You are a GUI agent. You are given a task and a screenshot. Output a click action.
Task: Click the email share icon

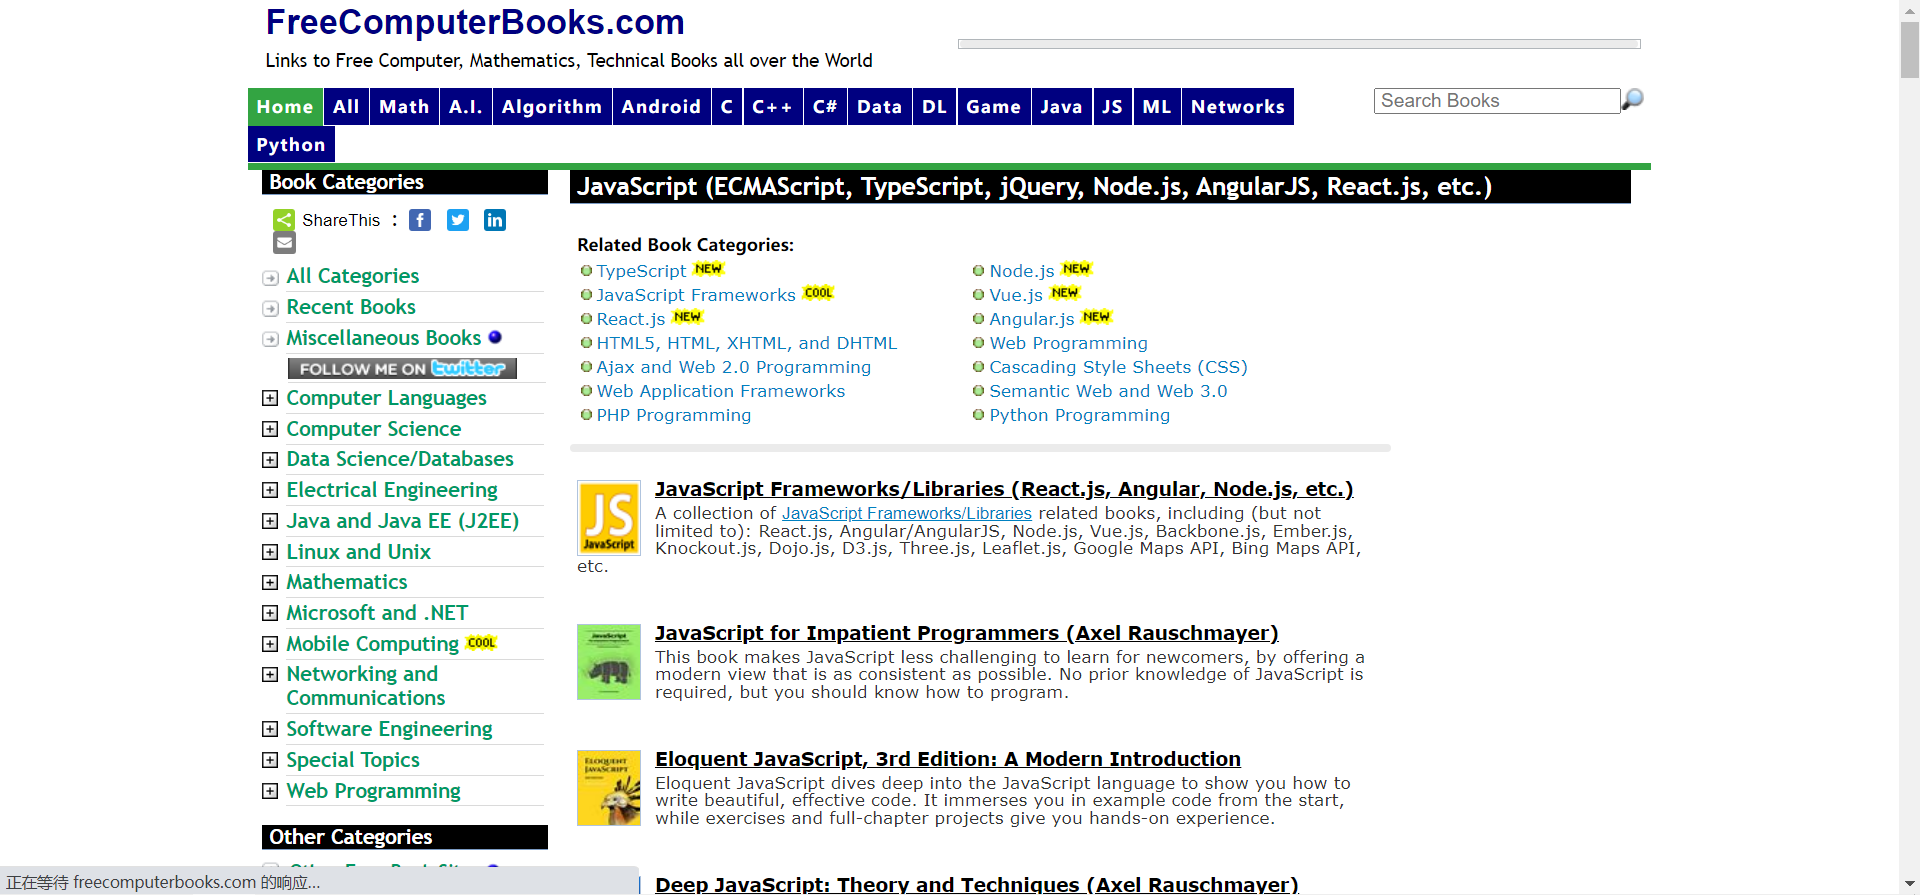pyautogui.click(x=285, y=243)
